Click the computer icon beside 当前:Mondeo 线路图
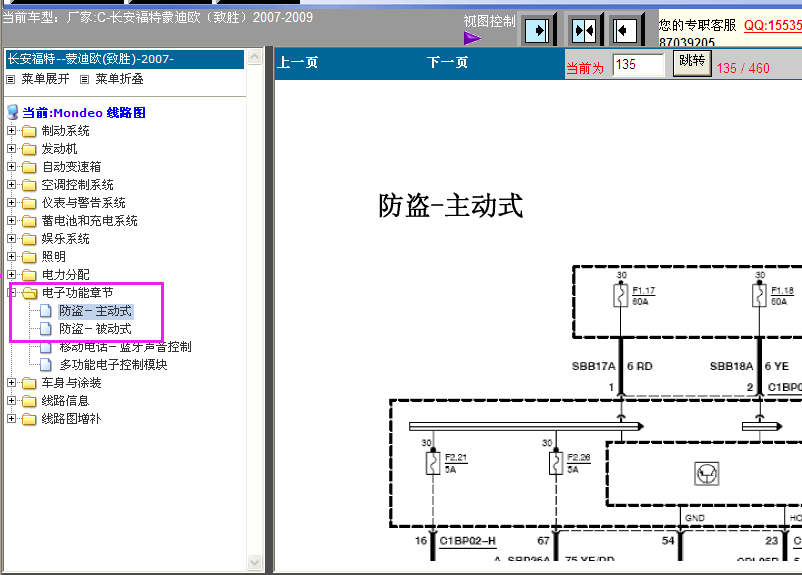 pos(13,112)
